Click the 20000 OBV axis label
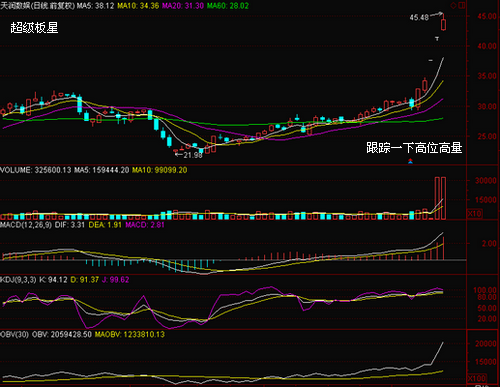 tap(486, 344)
